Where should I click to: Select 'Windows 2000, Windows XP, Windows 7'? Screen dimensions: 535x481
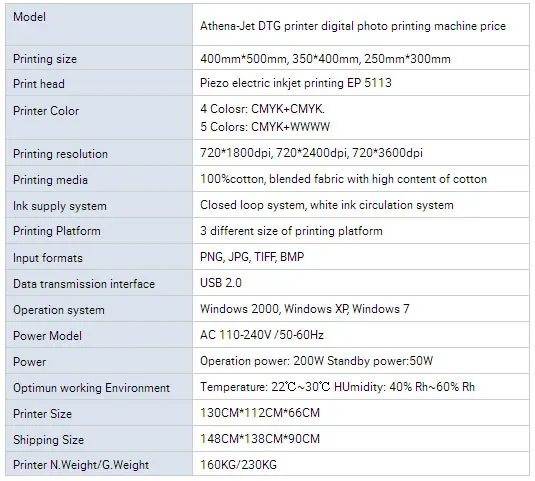305,309
